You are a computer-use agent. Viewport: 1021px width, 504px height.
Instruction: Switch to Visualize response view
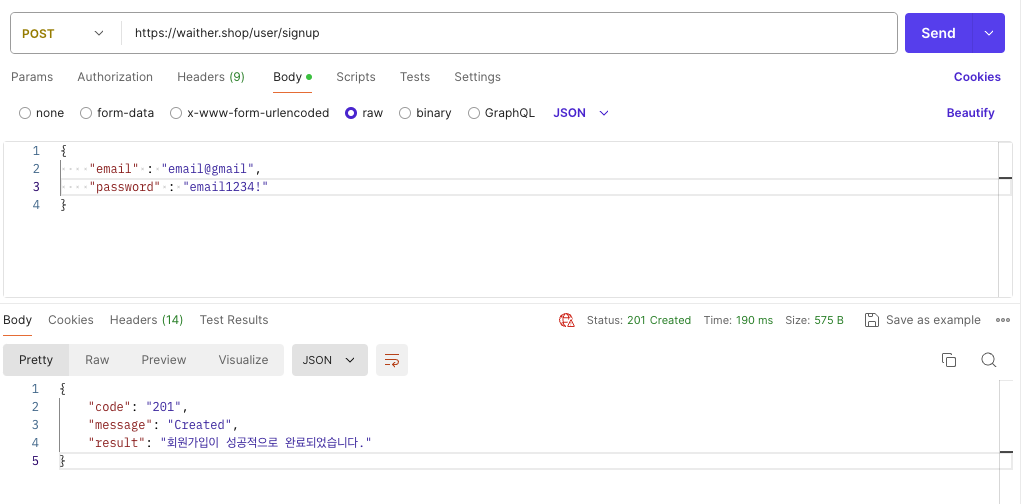point(244,360)
